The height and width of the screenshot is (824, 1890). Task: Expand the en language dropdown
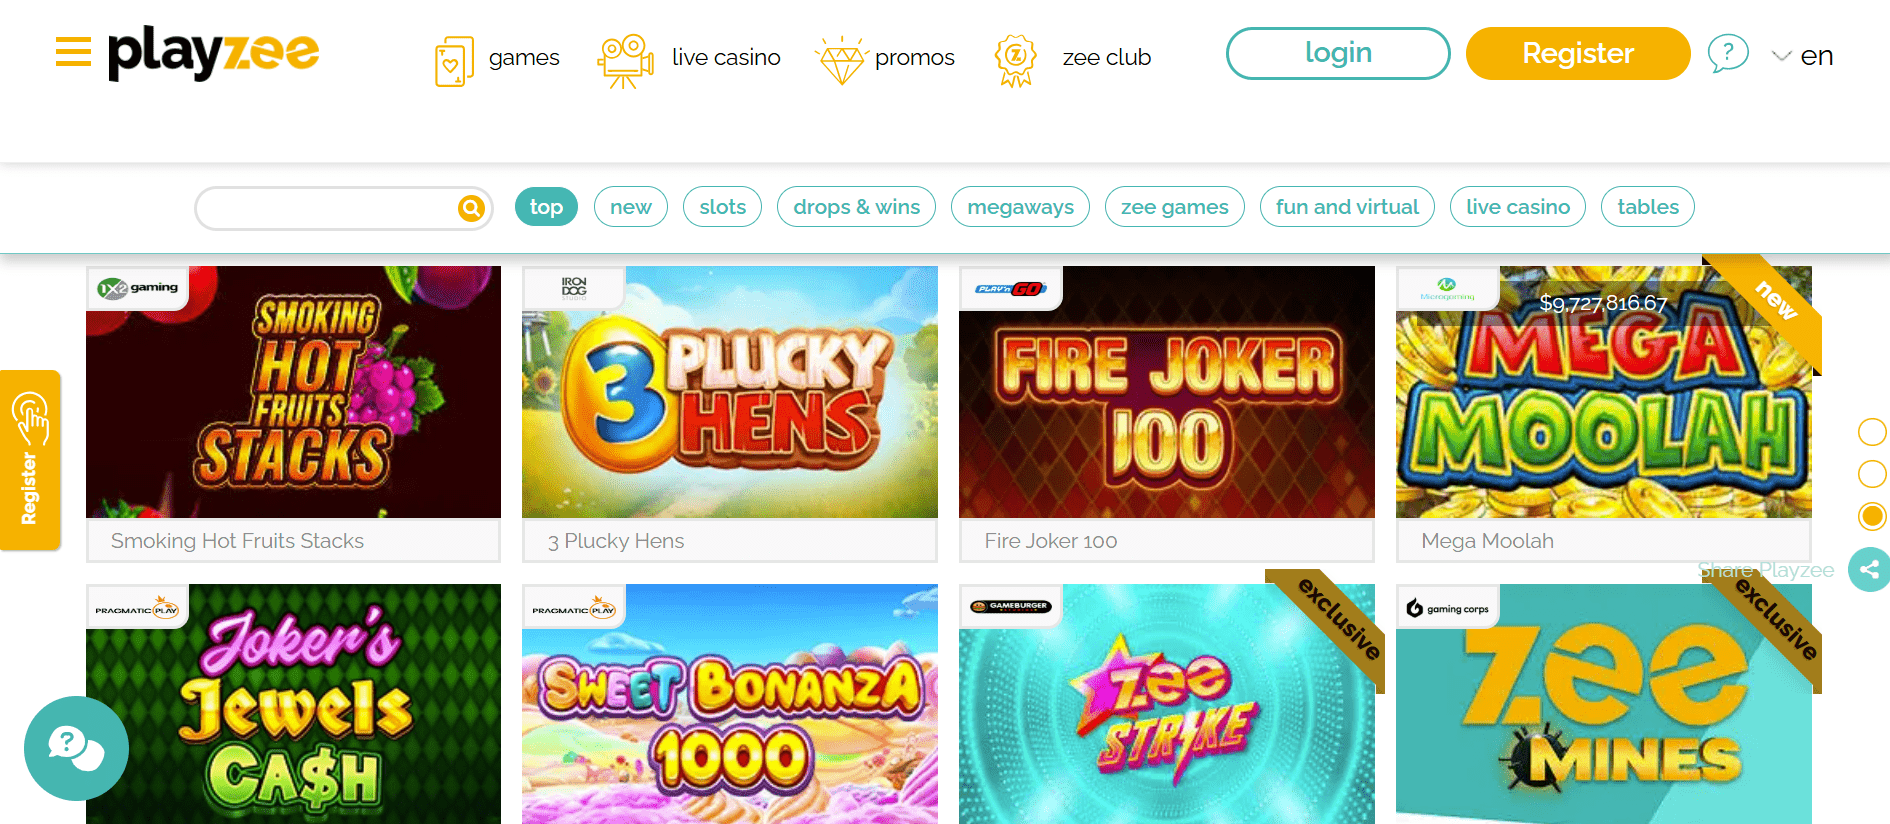click(x=1802, y=56)
